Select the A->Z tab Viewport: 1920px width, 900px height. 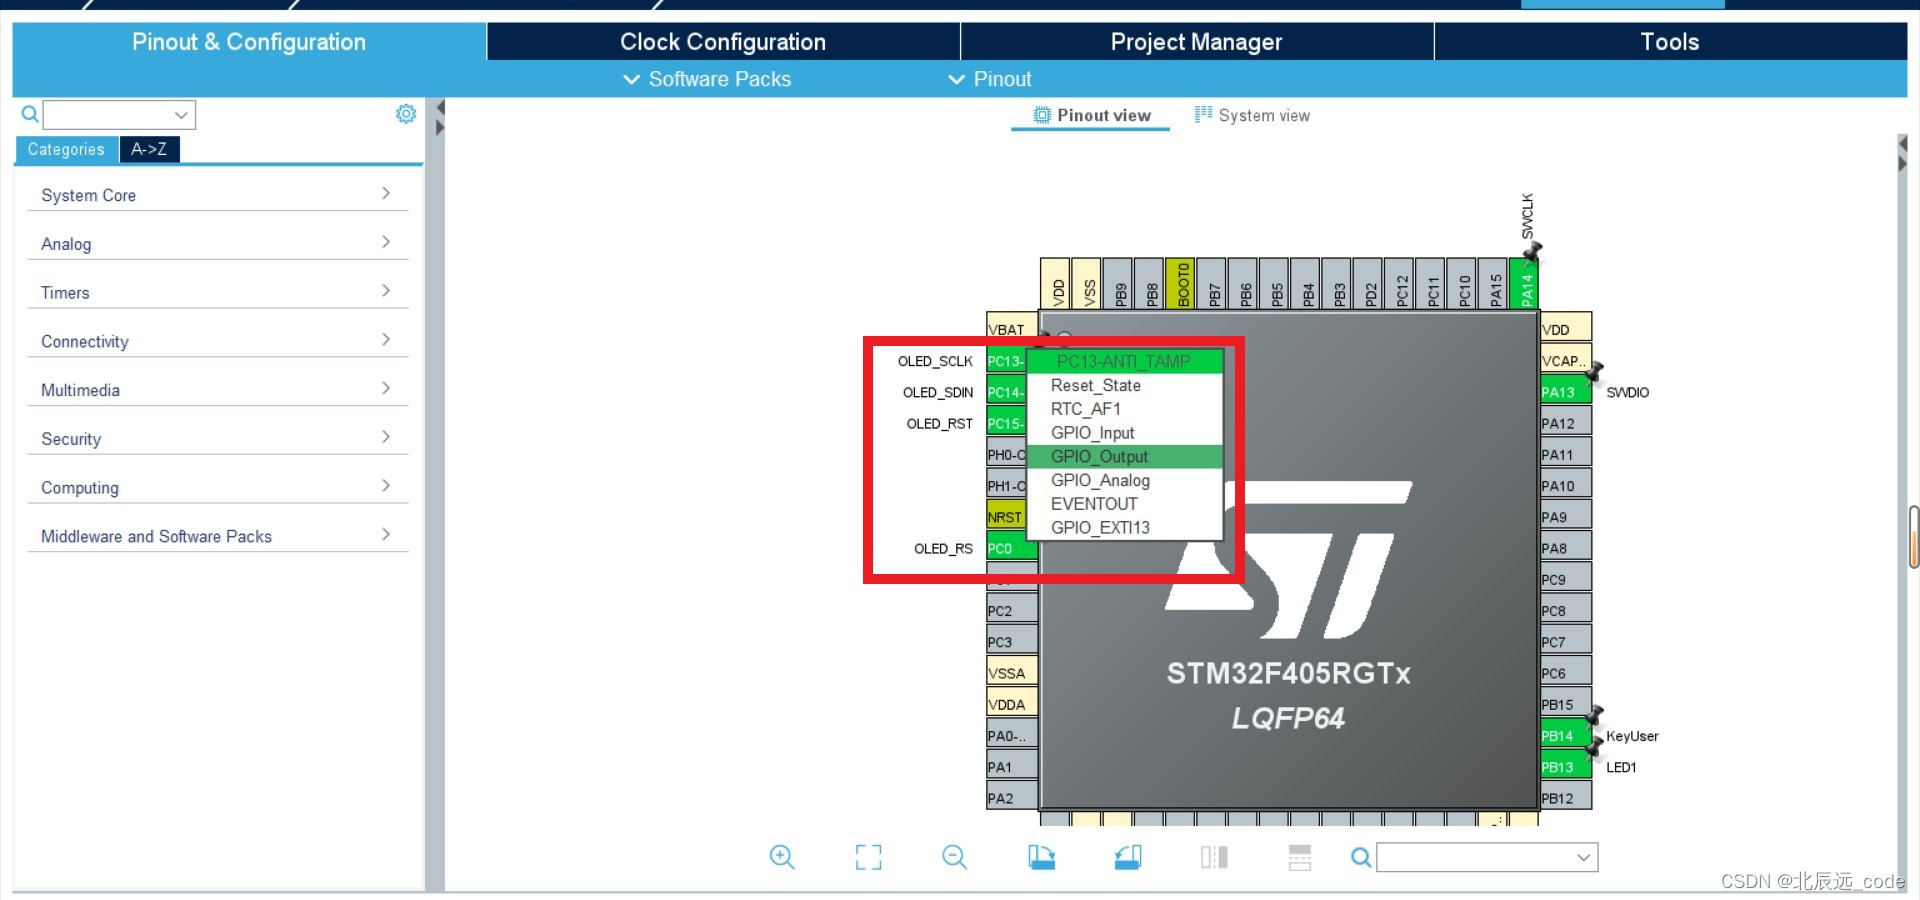[149, 149]
